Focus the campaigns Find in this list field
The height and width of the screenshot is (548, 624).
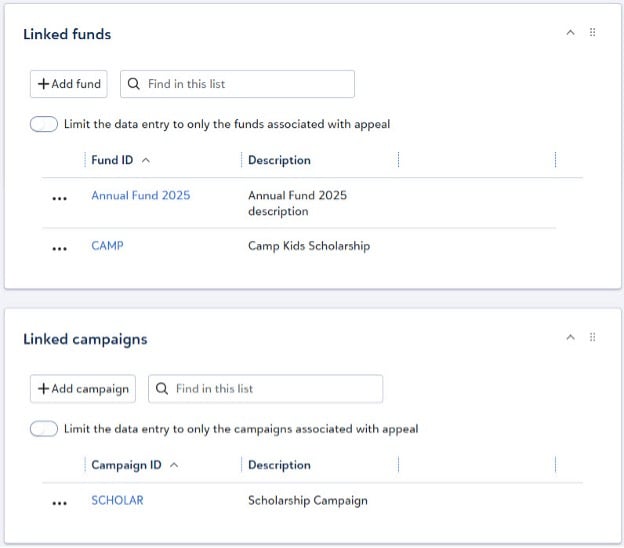(x=265, y=389)
